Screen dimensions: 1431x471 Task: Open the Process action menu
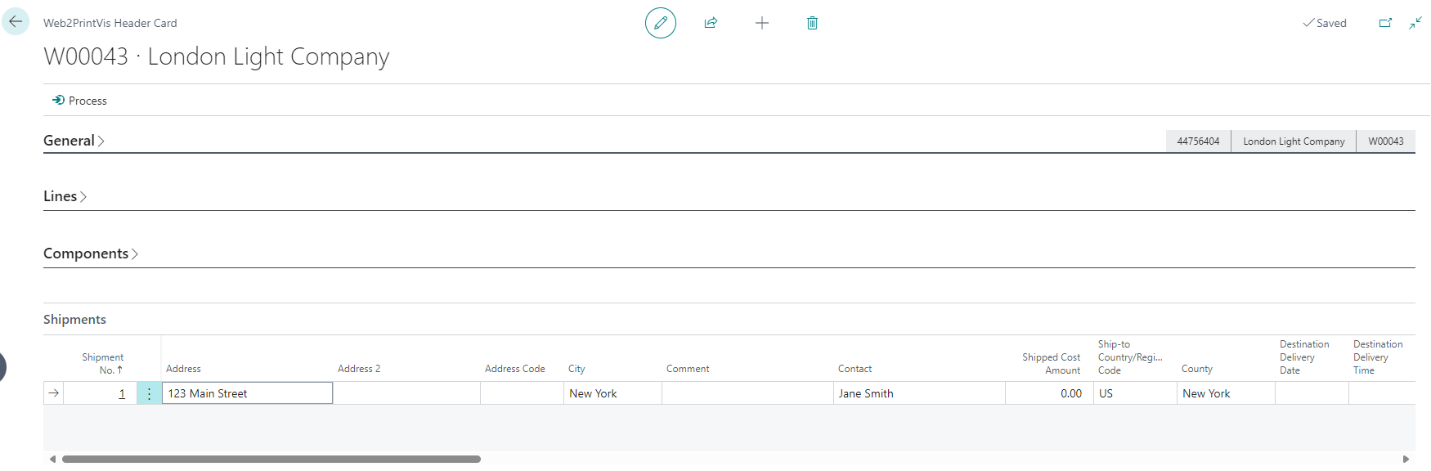[80, 101]
